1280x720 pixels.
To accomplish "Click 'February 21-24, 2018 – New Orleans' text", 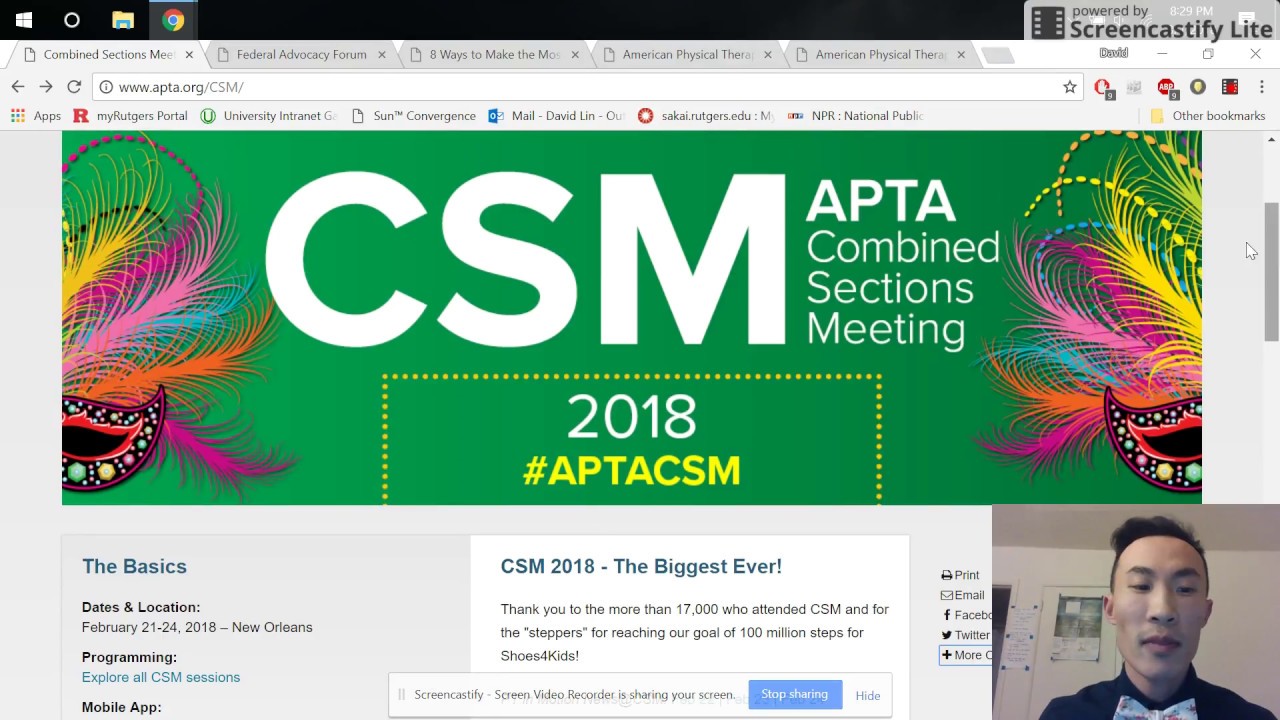I will [x=197, y=627].
